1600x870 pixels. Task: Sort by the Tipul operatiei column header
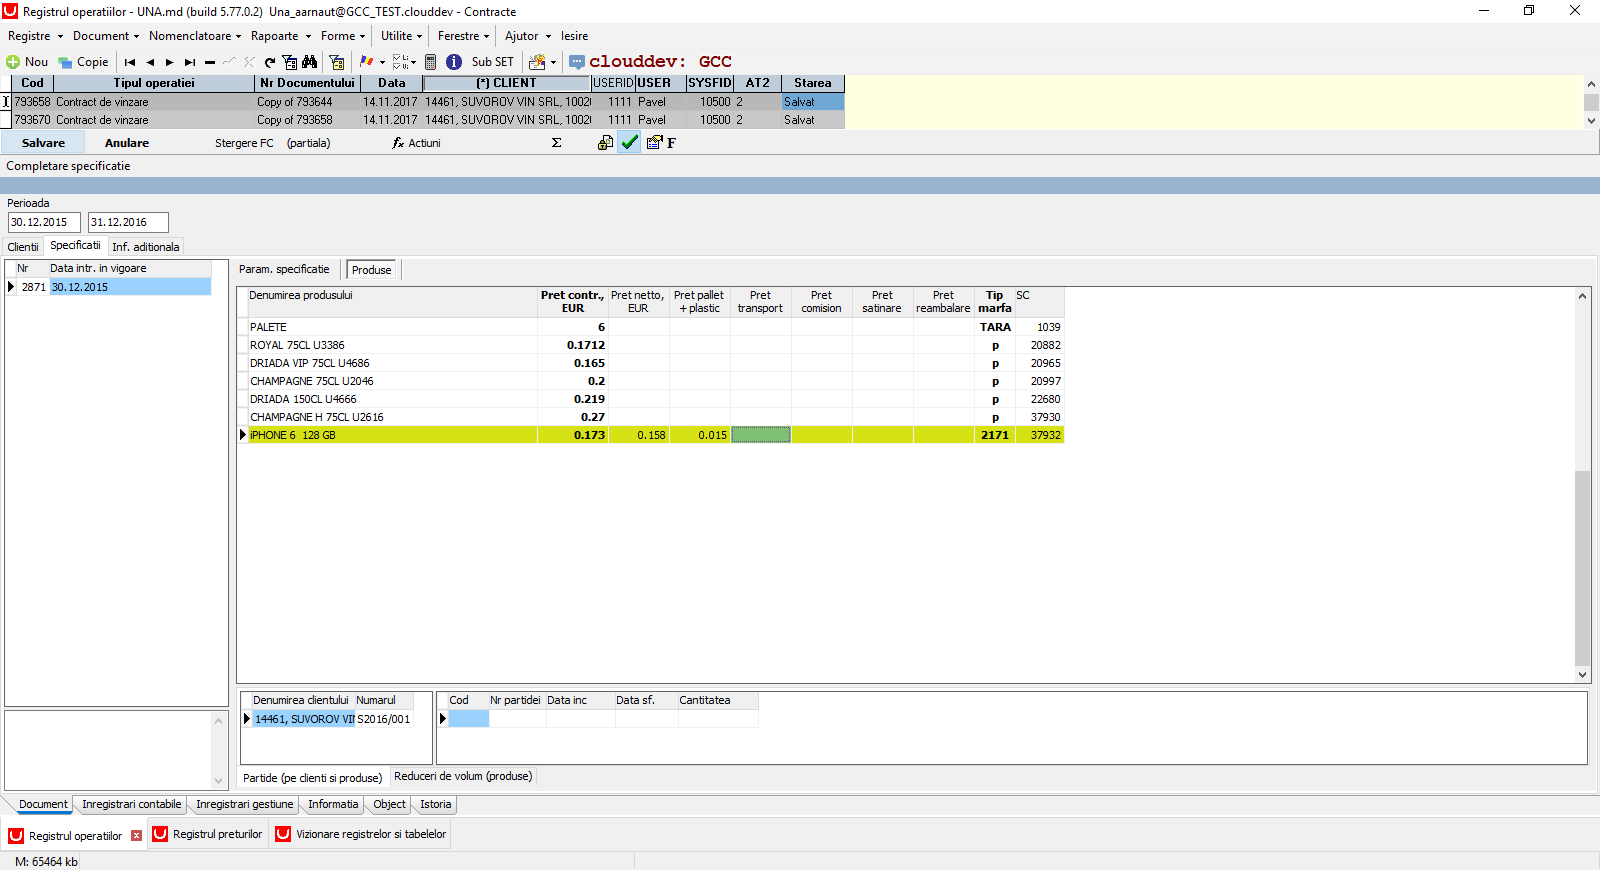point(154,83)
